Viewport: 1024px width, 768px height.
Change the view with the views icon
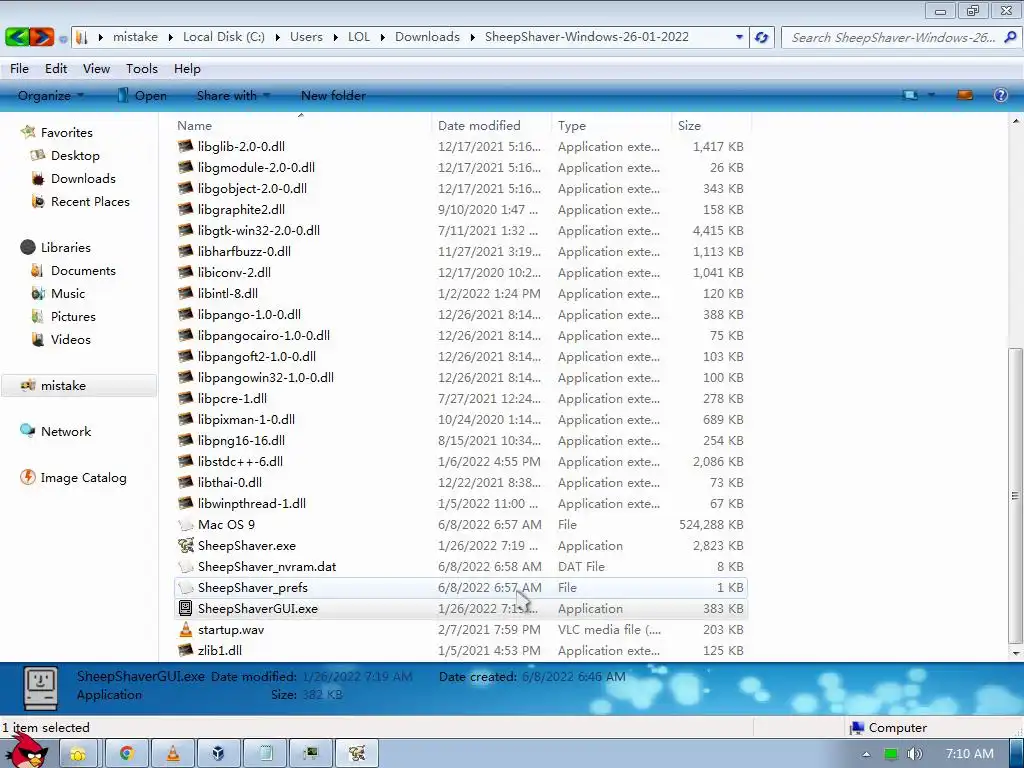(910, 95)
